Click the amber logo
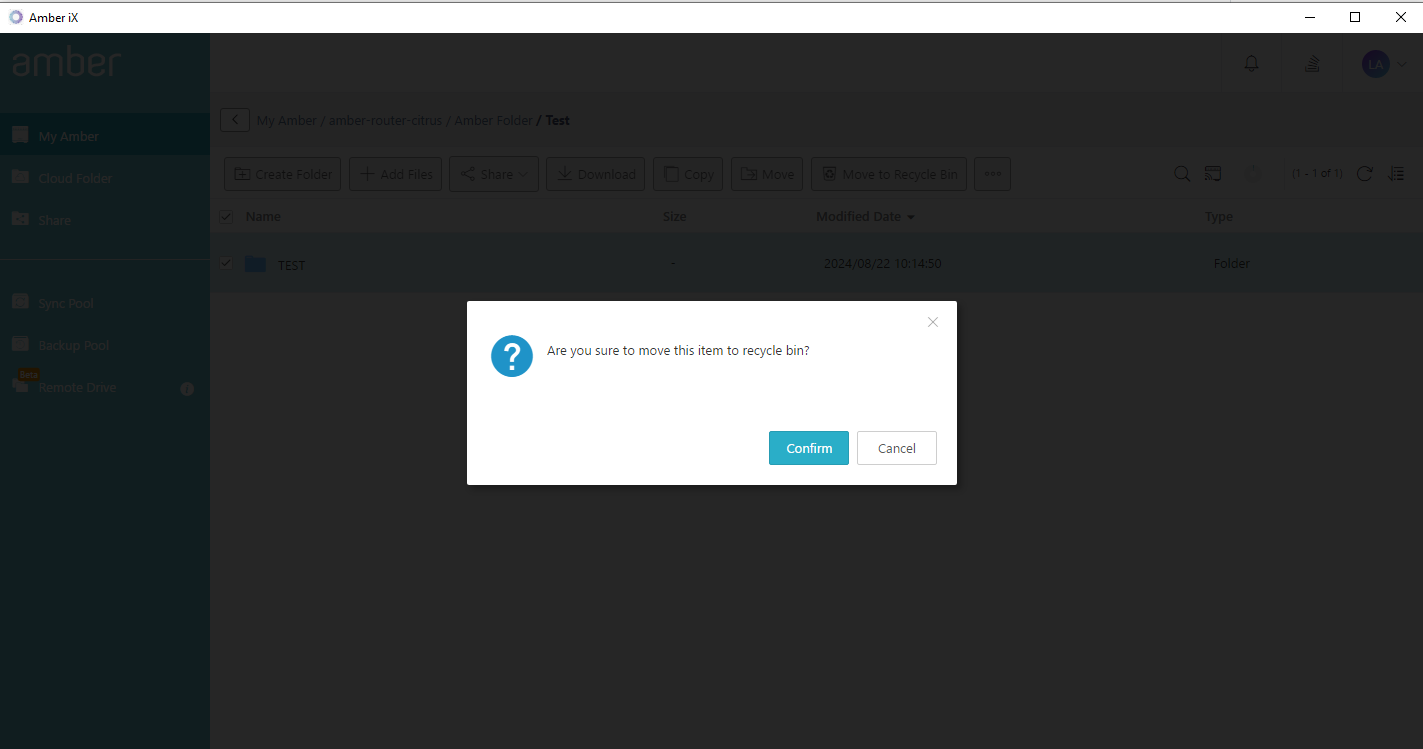The height and width of the screenshot is (749, 1423). point(66,62)
